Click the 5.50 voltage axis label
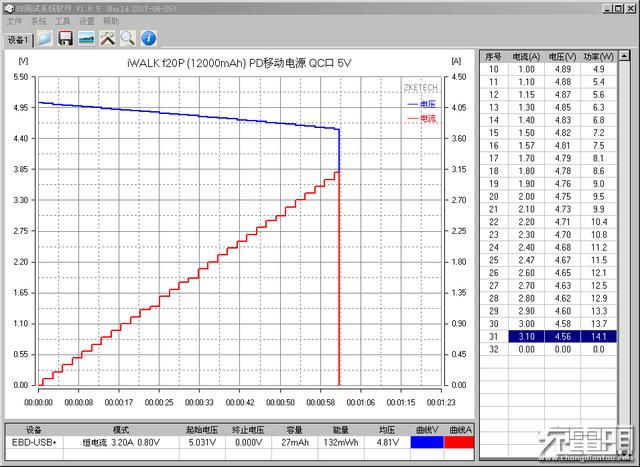Screen dimensions: 640x467 click(x=20, y=77)
